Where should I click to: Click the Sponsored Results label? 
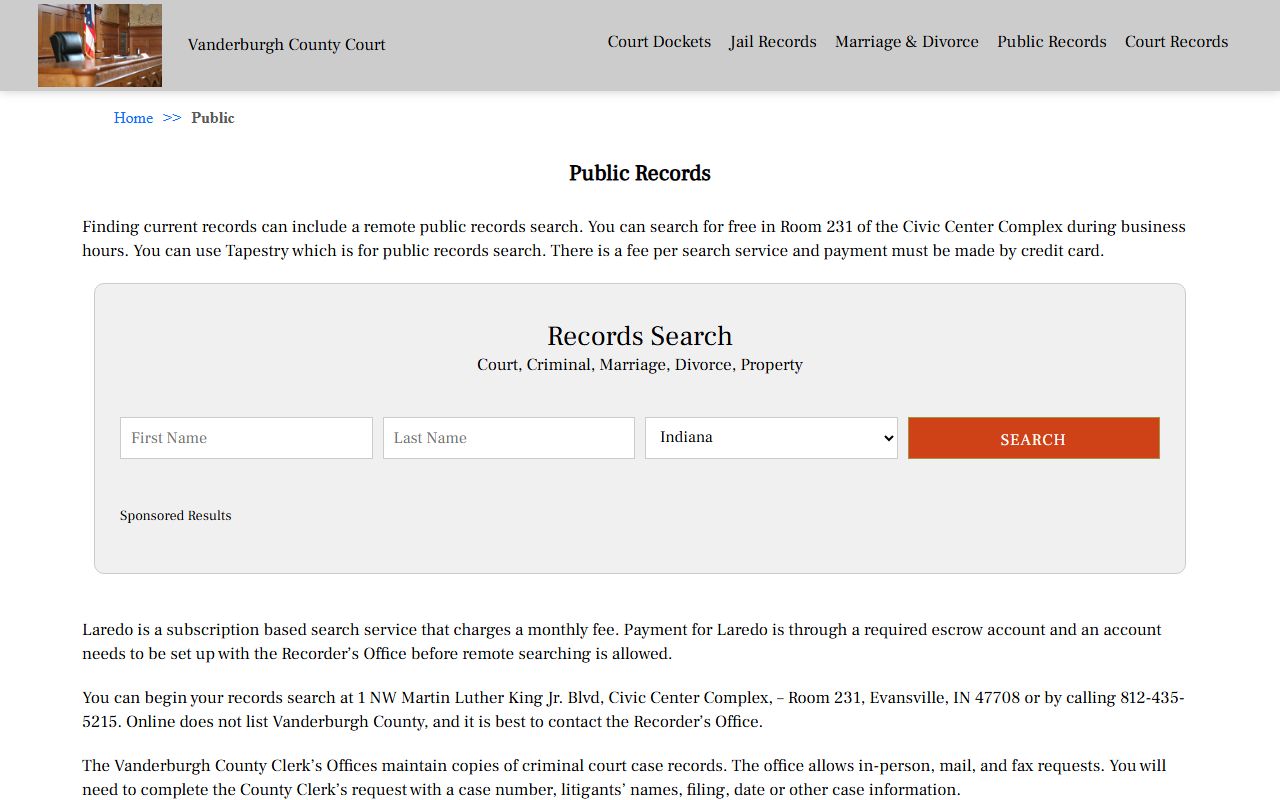tap(176, 516)
